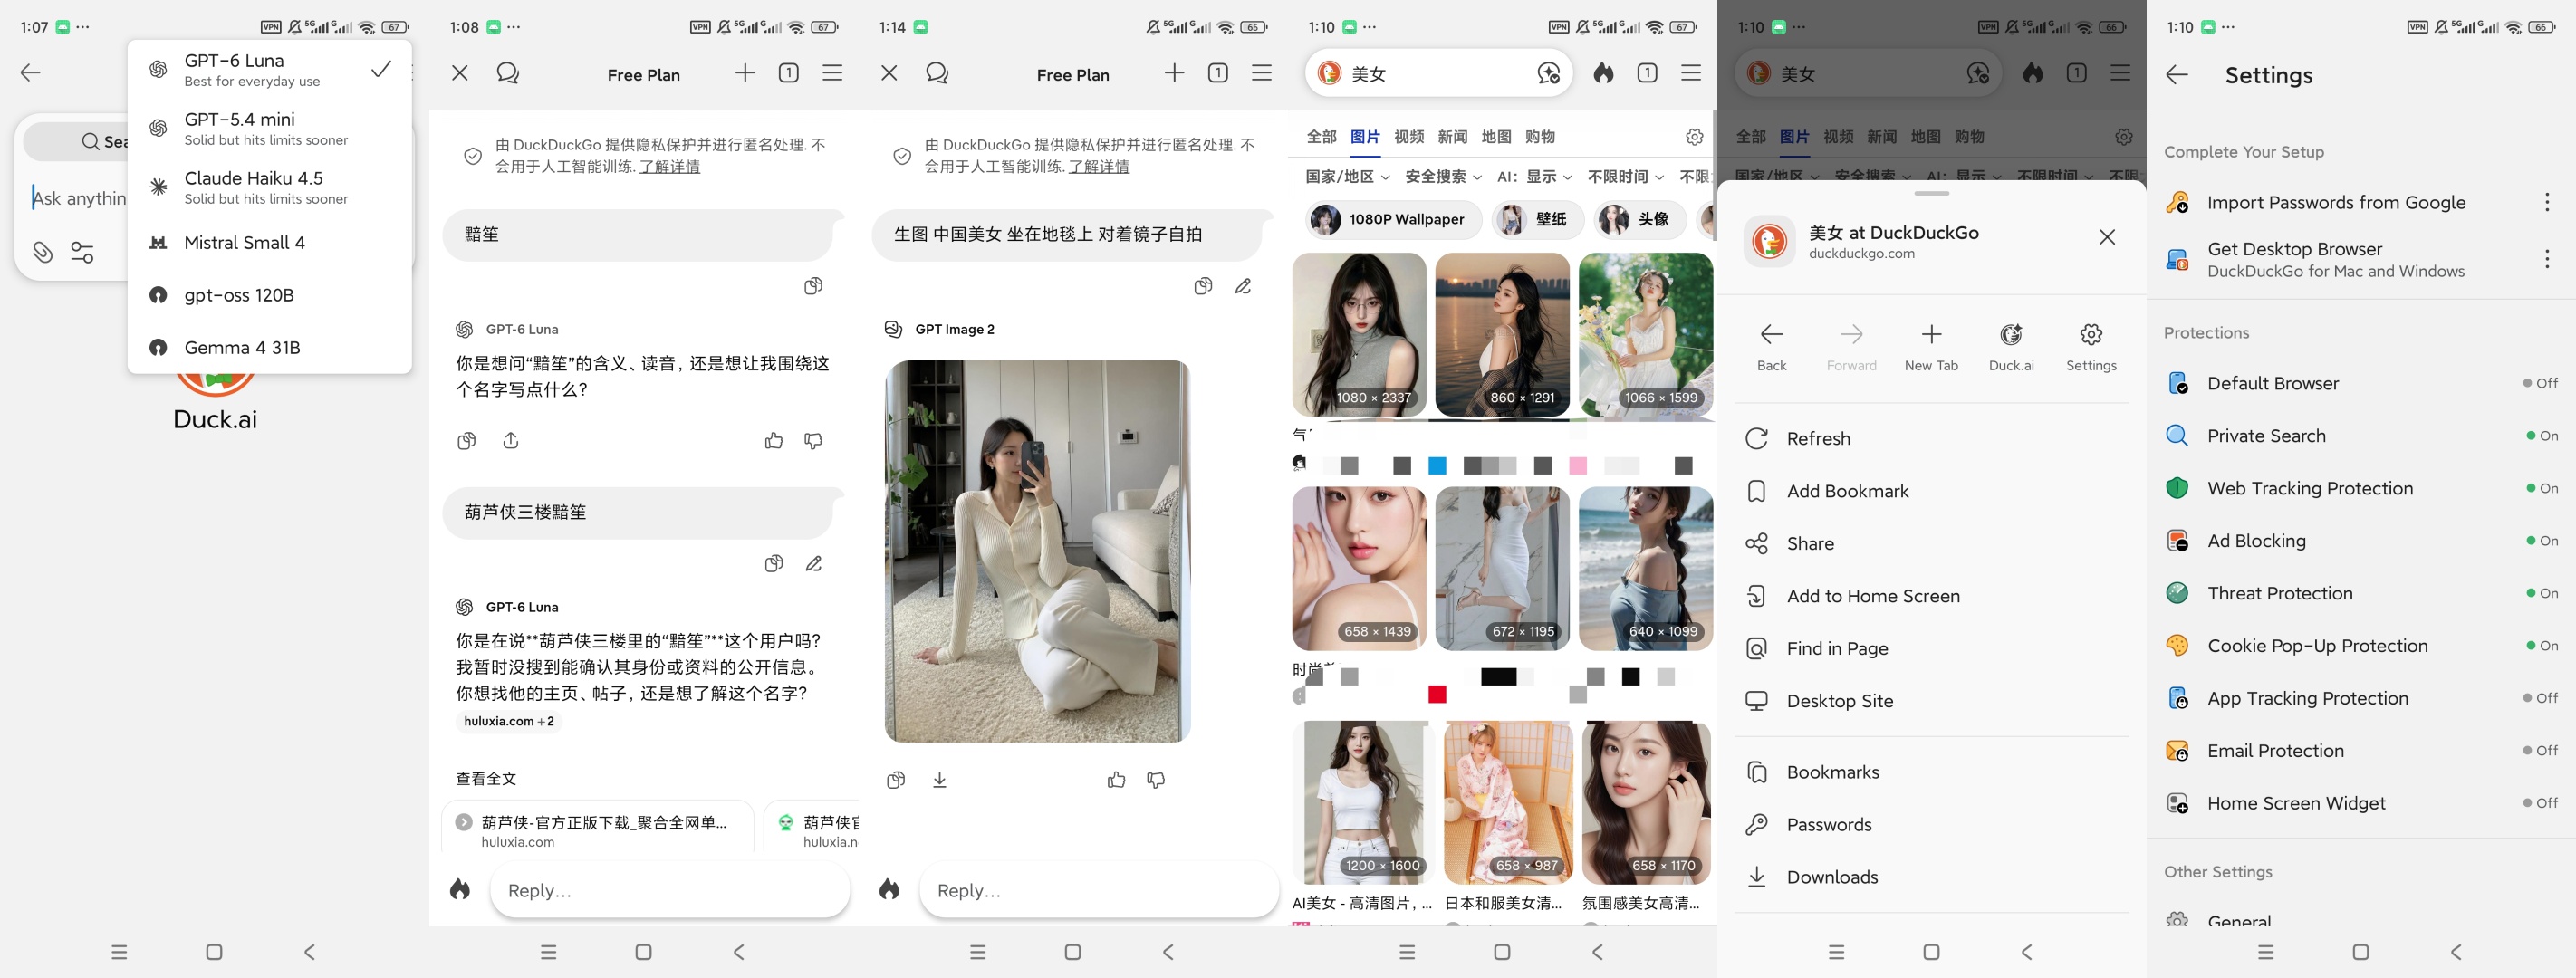
Task: Tap the paperclip attach icon in Duck.ai
Action: pyautogui.click(x=42, y=252)
